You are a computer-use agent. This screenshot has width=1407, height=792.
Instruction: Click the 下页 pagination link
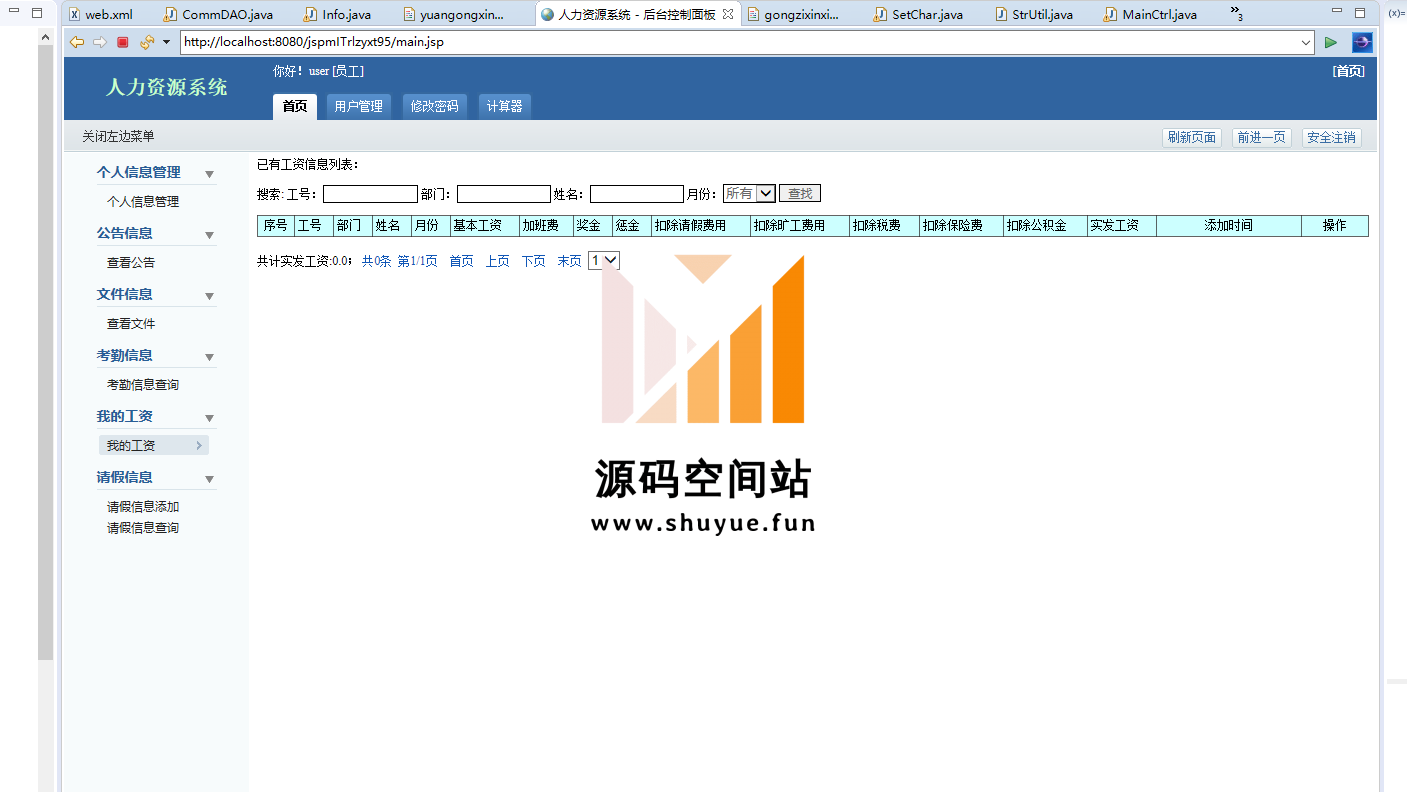(534, 261)
